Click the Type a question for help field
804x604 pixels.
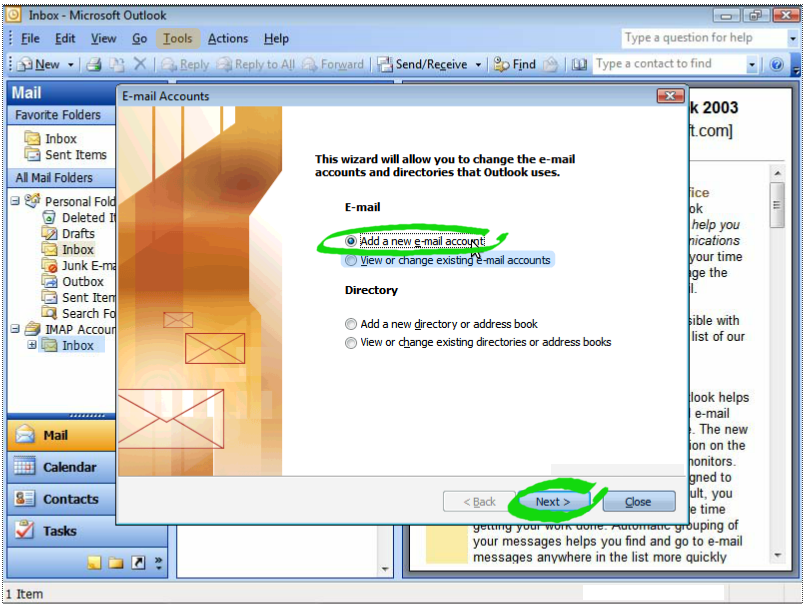[704, 38]
